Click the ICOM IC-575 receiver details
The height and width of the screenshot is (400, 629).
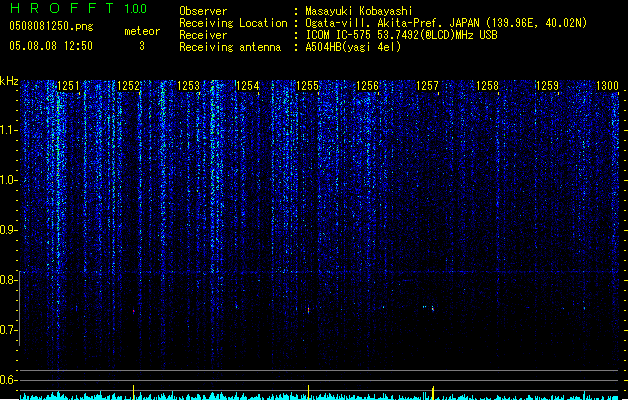[x=402, y=35]
